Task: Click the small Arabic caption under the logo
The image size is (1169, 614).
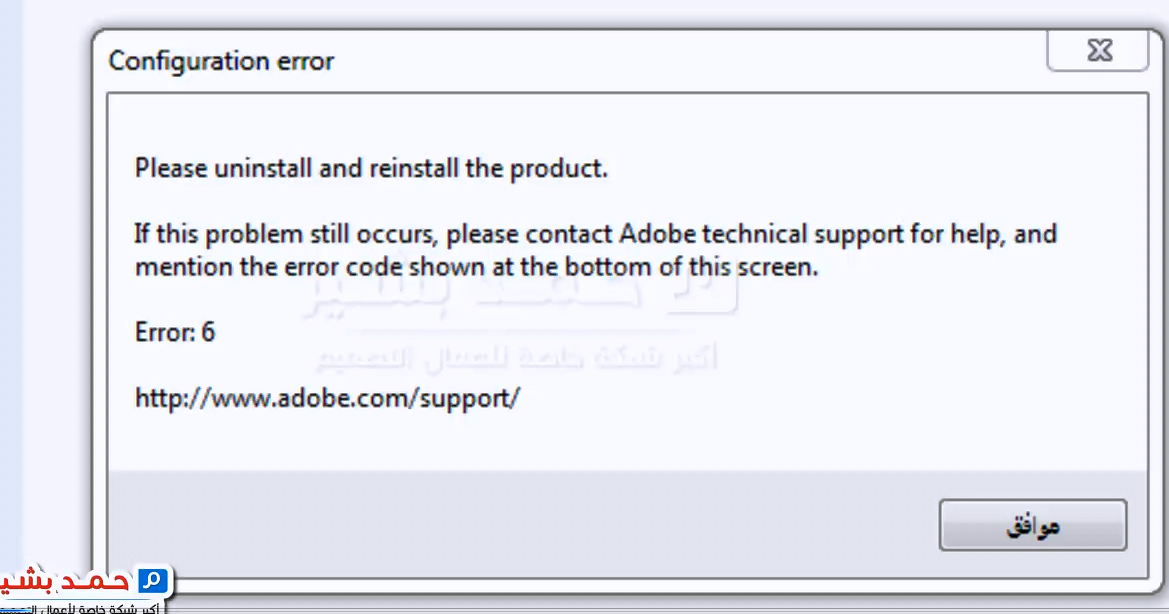Action: 80,608
